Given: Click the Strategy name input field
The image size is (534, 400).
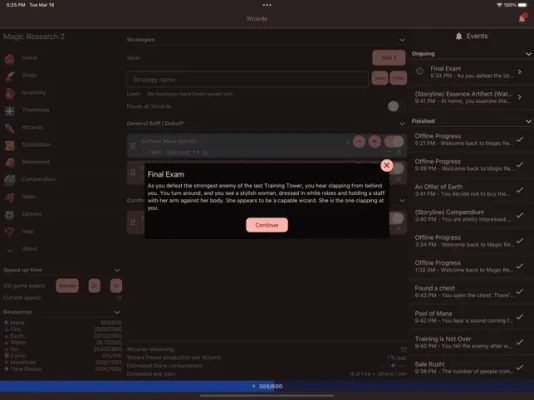Looking at the screenshot, I should pyautogui.click(x=248, y=79).
